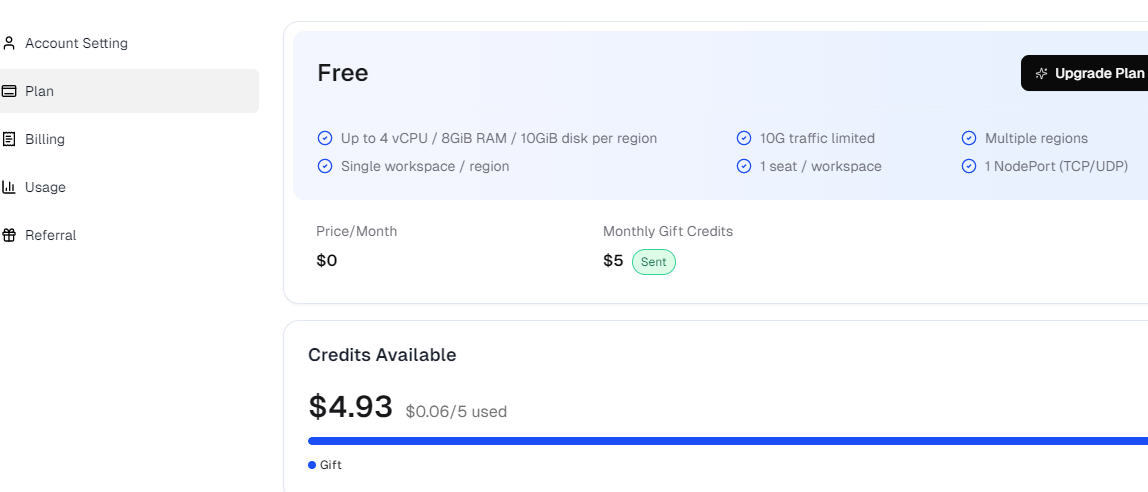The image size is (1148, 492).
Task: Click check icon beside Single workspace / region
Action: point(325,166)
